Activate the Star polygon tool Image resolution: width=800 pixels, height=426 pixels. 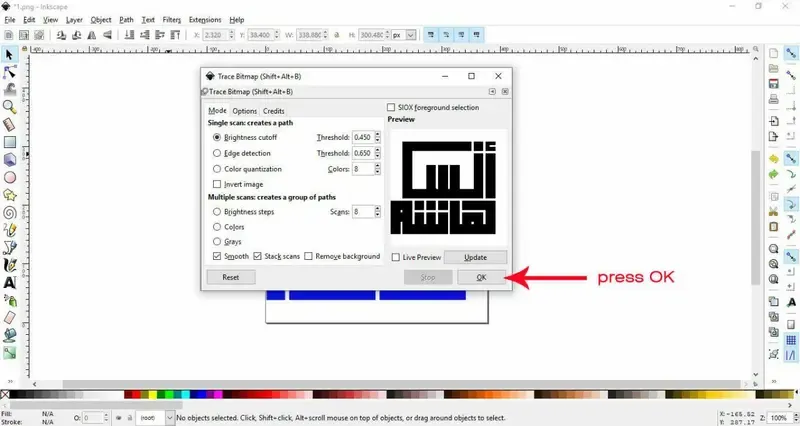coord(10,194)
